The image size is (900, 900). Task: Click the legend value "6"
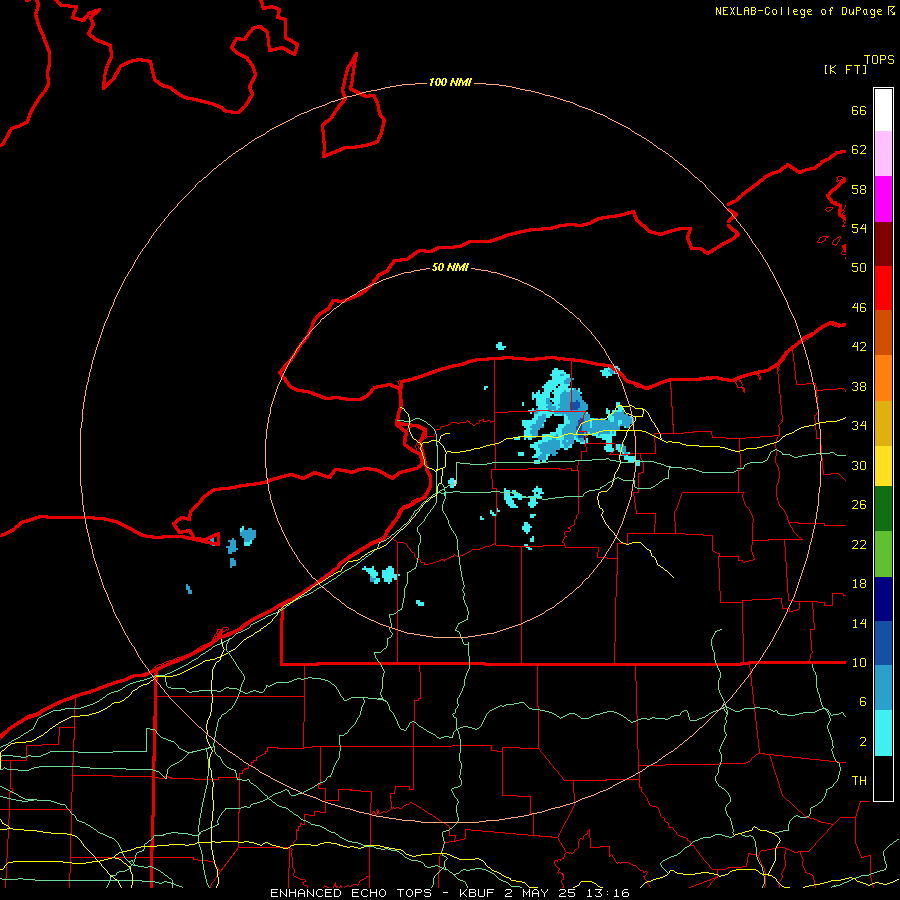[862, 702]
